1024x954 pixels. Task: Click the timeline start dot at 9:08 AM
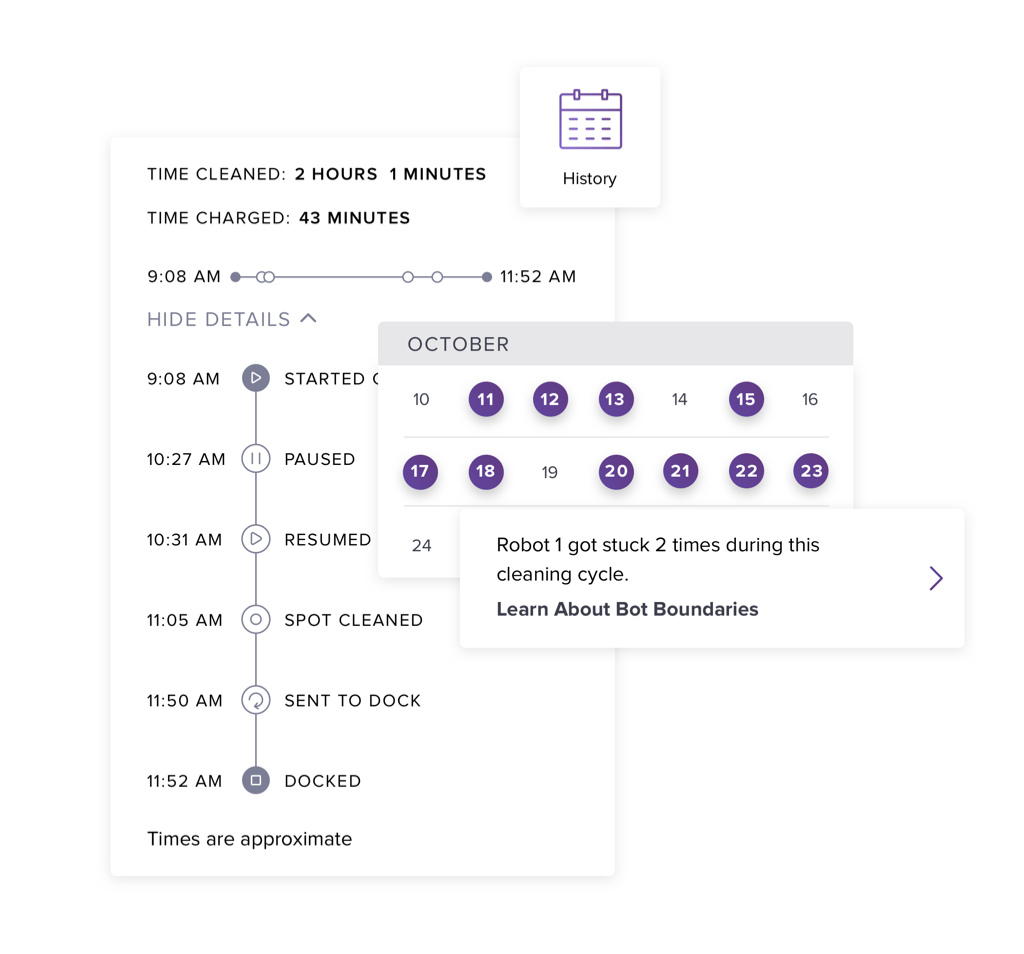coord(236,277)
